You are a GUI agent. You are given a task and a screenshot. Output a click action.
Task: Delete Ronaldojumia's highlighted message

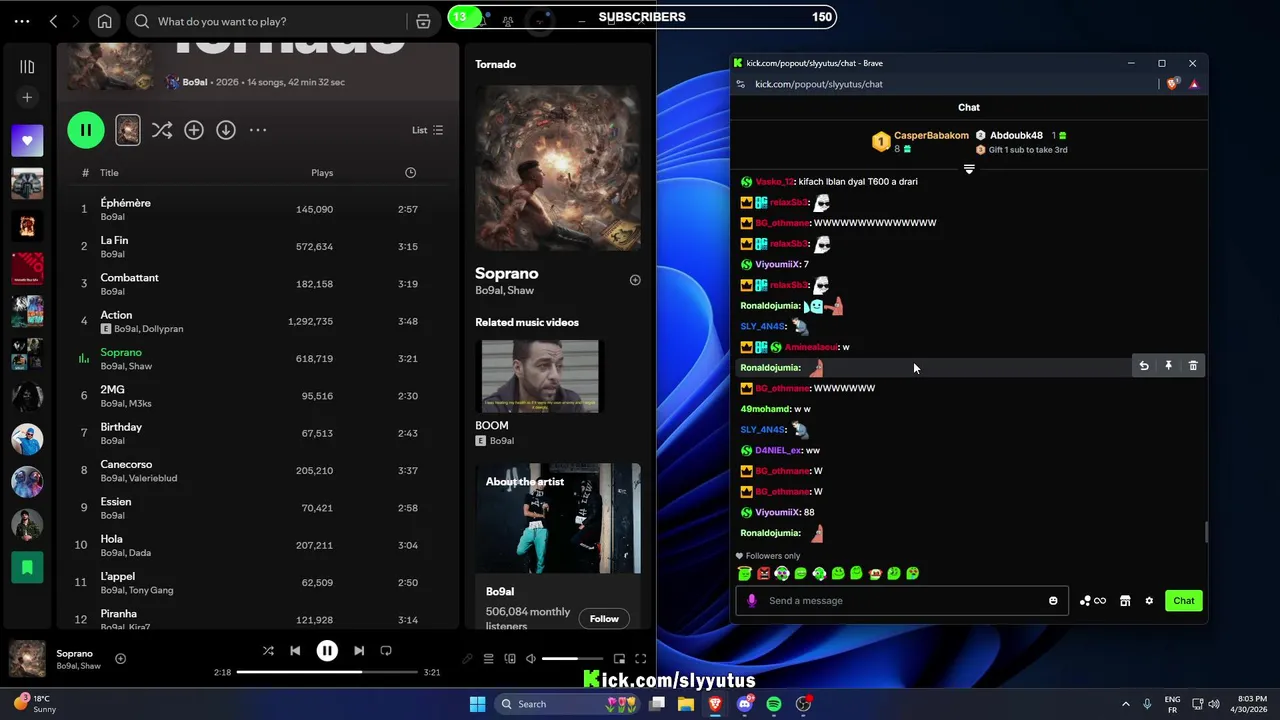pos(1193,367)
